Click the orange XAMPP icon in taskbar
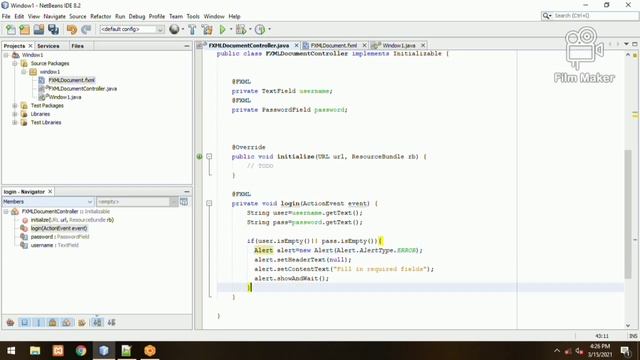Viewport: 640px width, 360px height. [x=58, y=351]
